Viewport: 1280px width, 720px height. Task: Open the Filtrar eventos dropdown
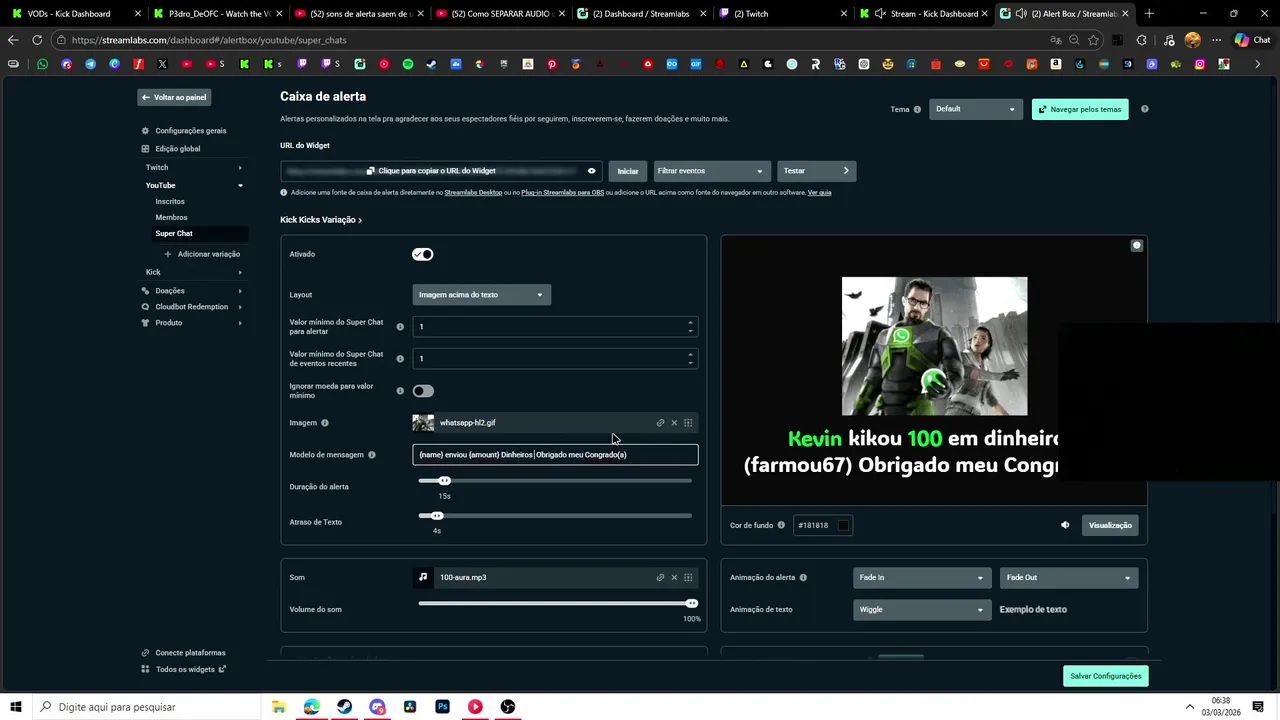(712, 171)
